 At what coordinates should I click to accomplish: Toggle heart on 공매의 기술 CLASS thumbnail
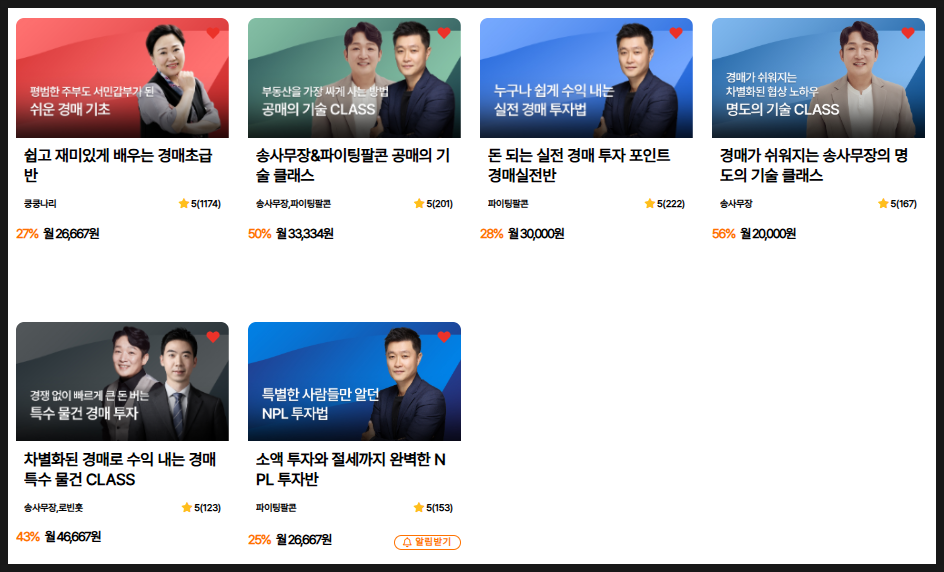444,33
